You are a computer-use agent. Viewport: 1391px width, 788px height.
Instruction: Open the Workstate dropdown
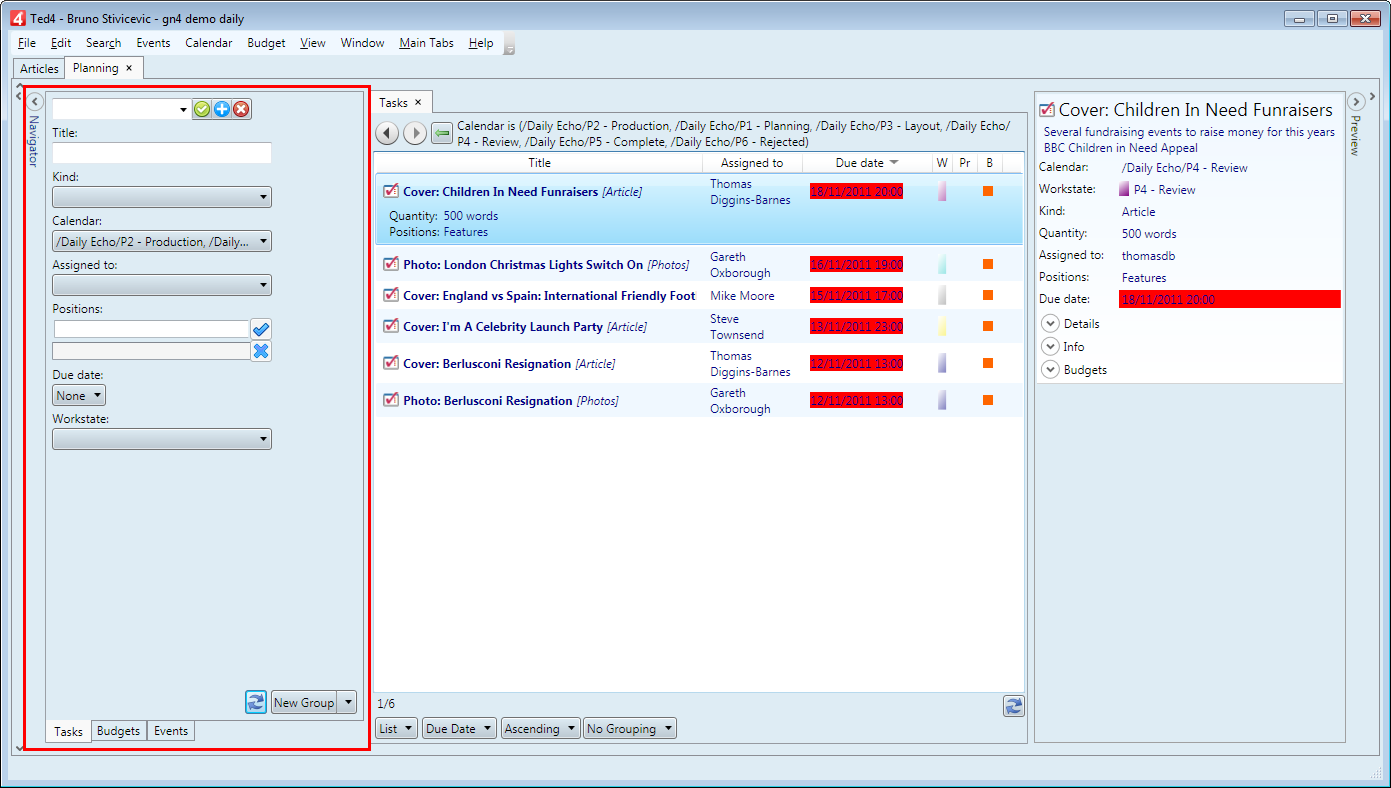point(162,439)
